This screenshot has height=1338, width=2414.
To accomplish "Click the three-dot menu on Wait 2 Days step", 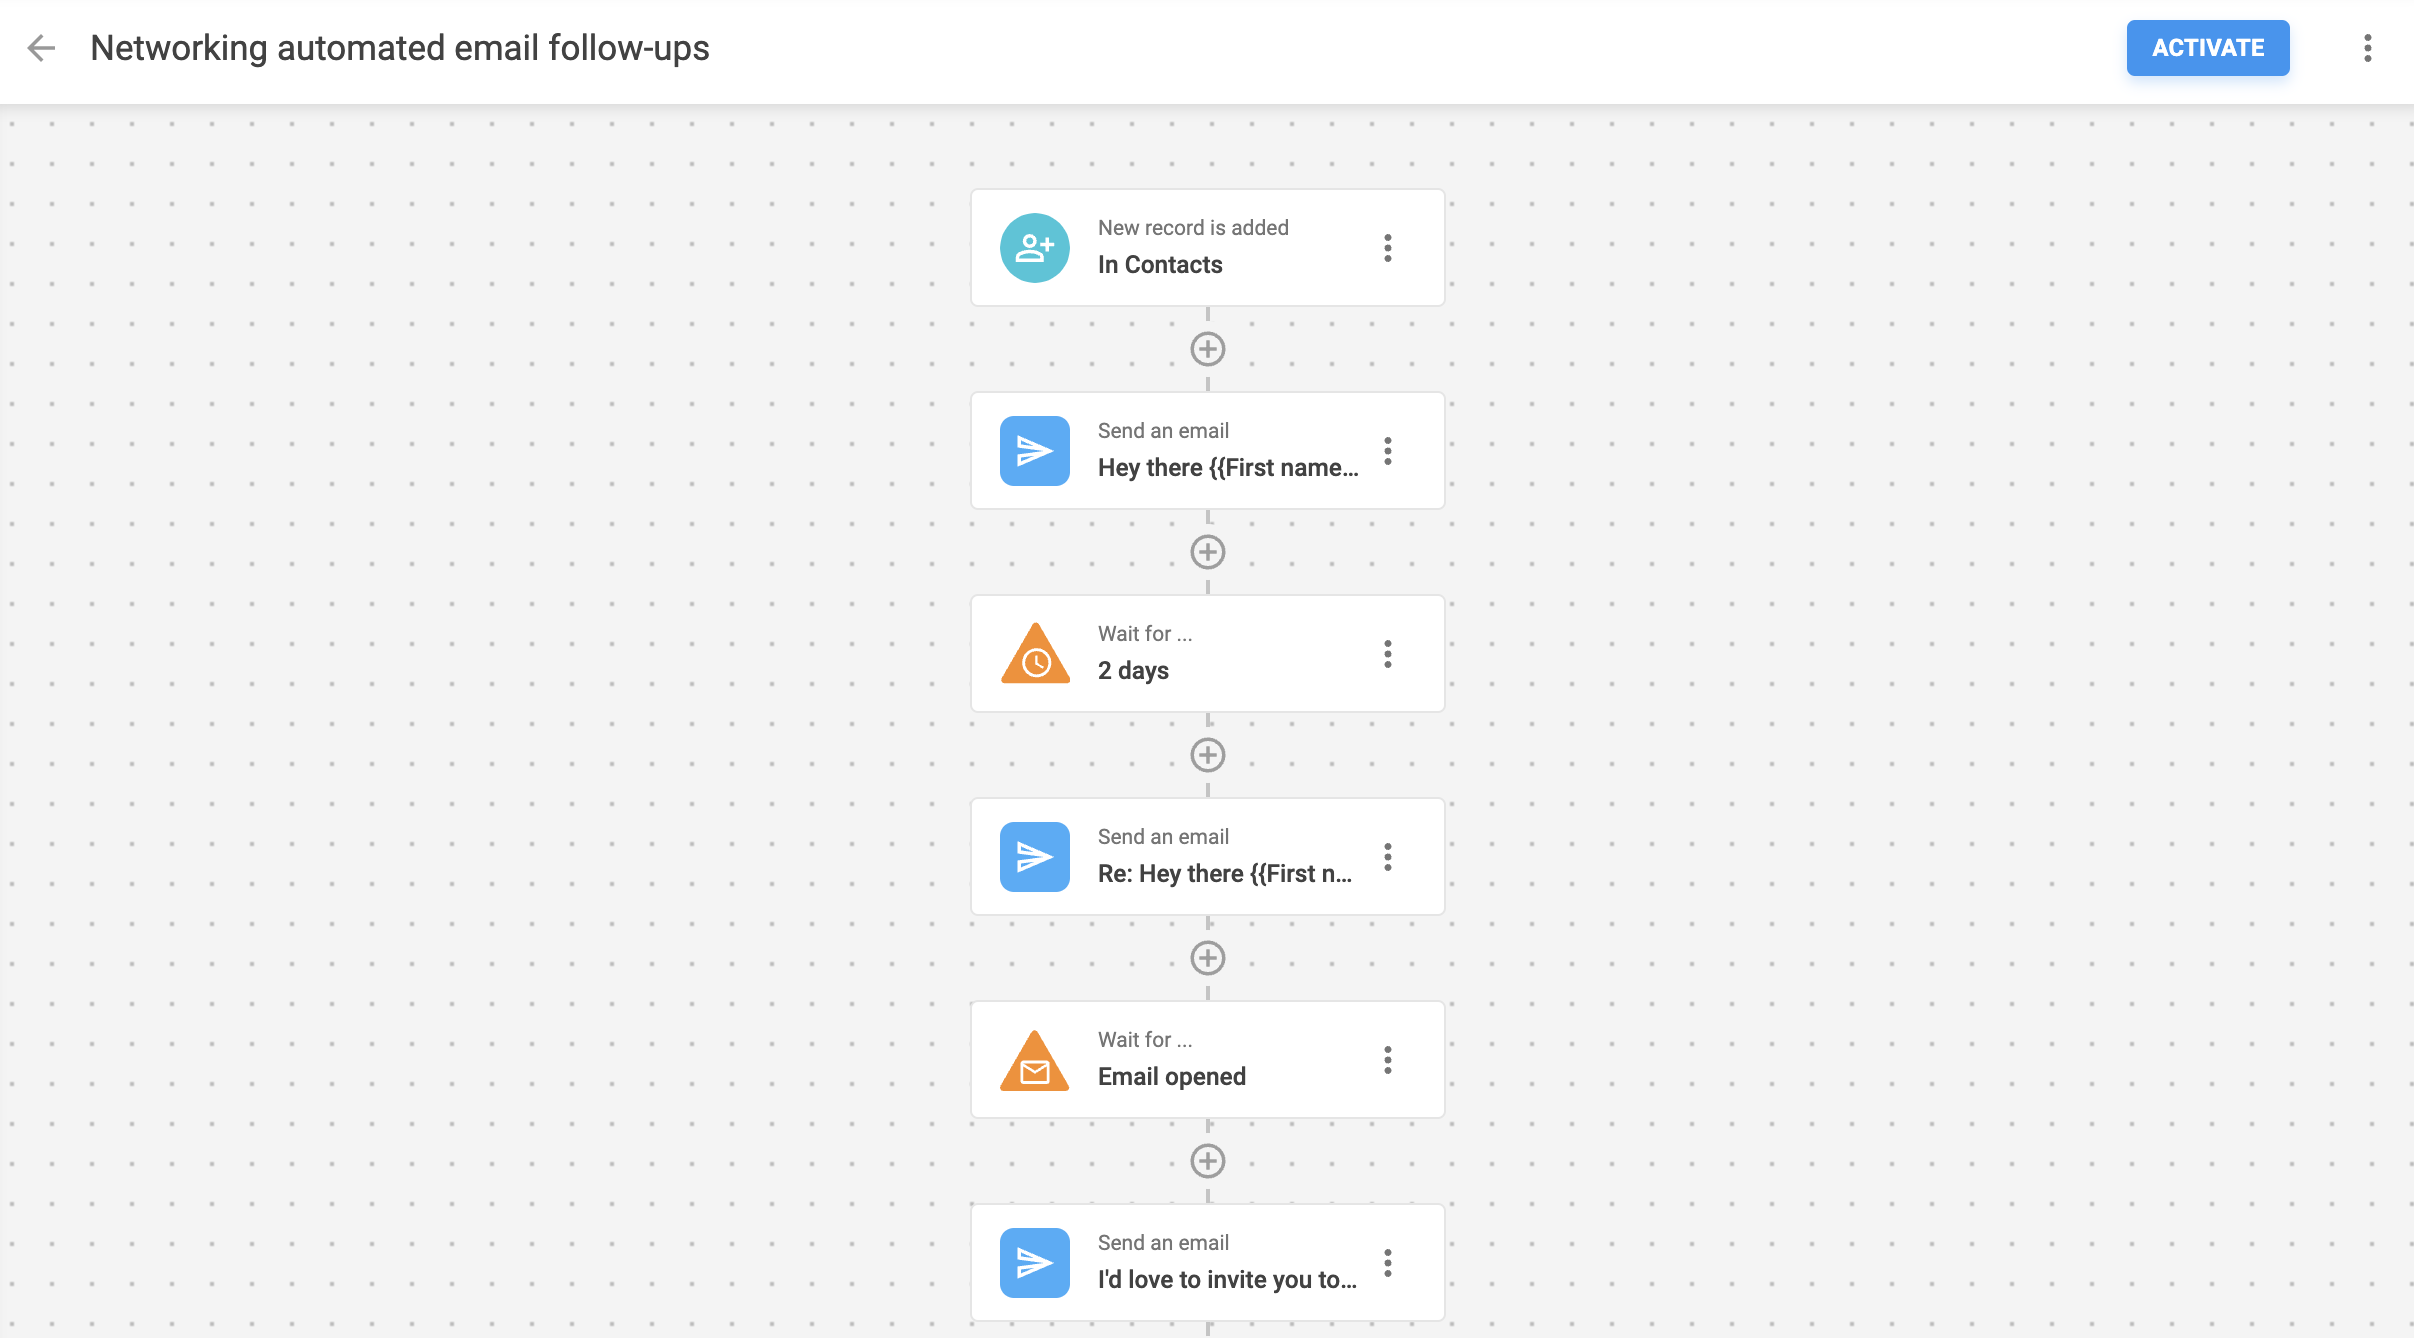I will click(x=1389, y=653).
